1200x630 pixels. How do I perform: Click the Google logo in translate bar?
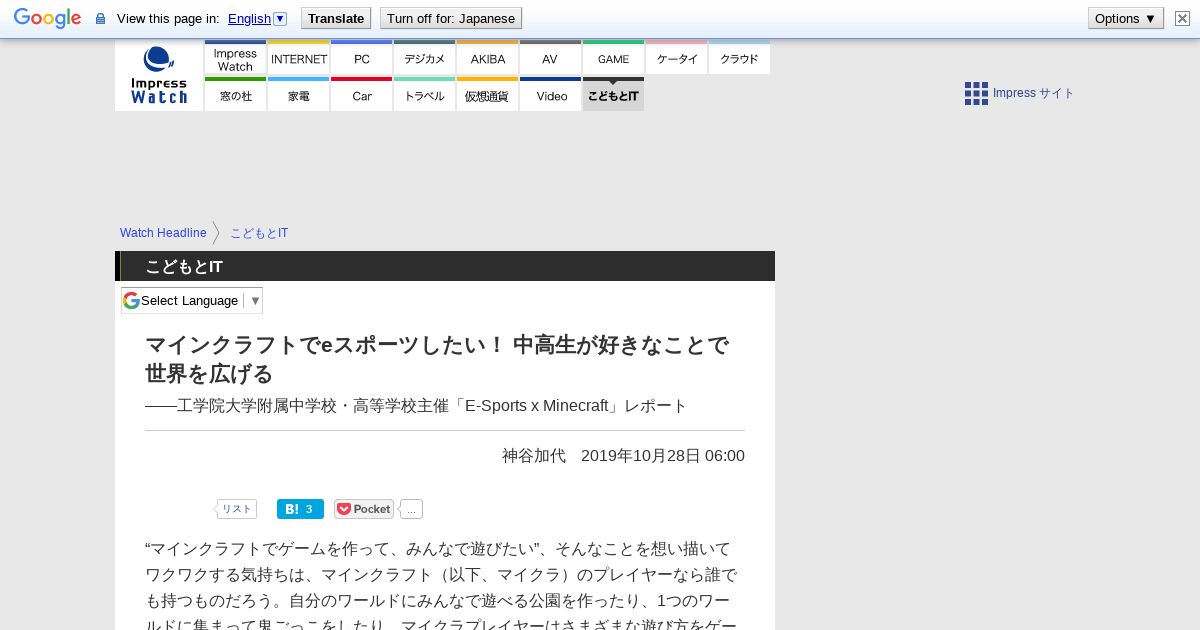click(x=47, y=18)
